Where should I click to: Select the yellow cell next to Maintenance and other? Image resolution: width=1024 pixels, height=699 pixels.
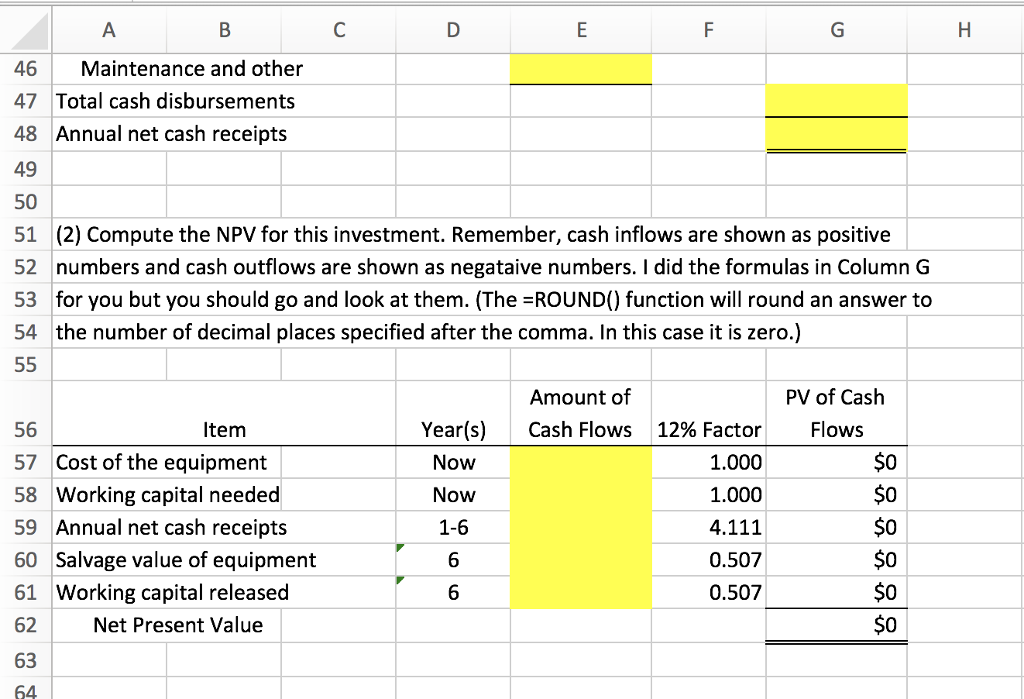[581, 69]
